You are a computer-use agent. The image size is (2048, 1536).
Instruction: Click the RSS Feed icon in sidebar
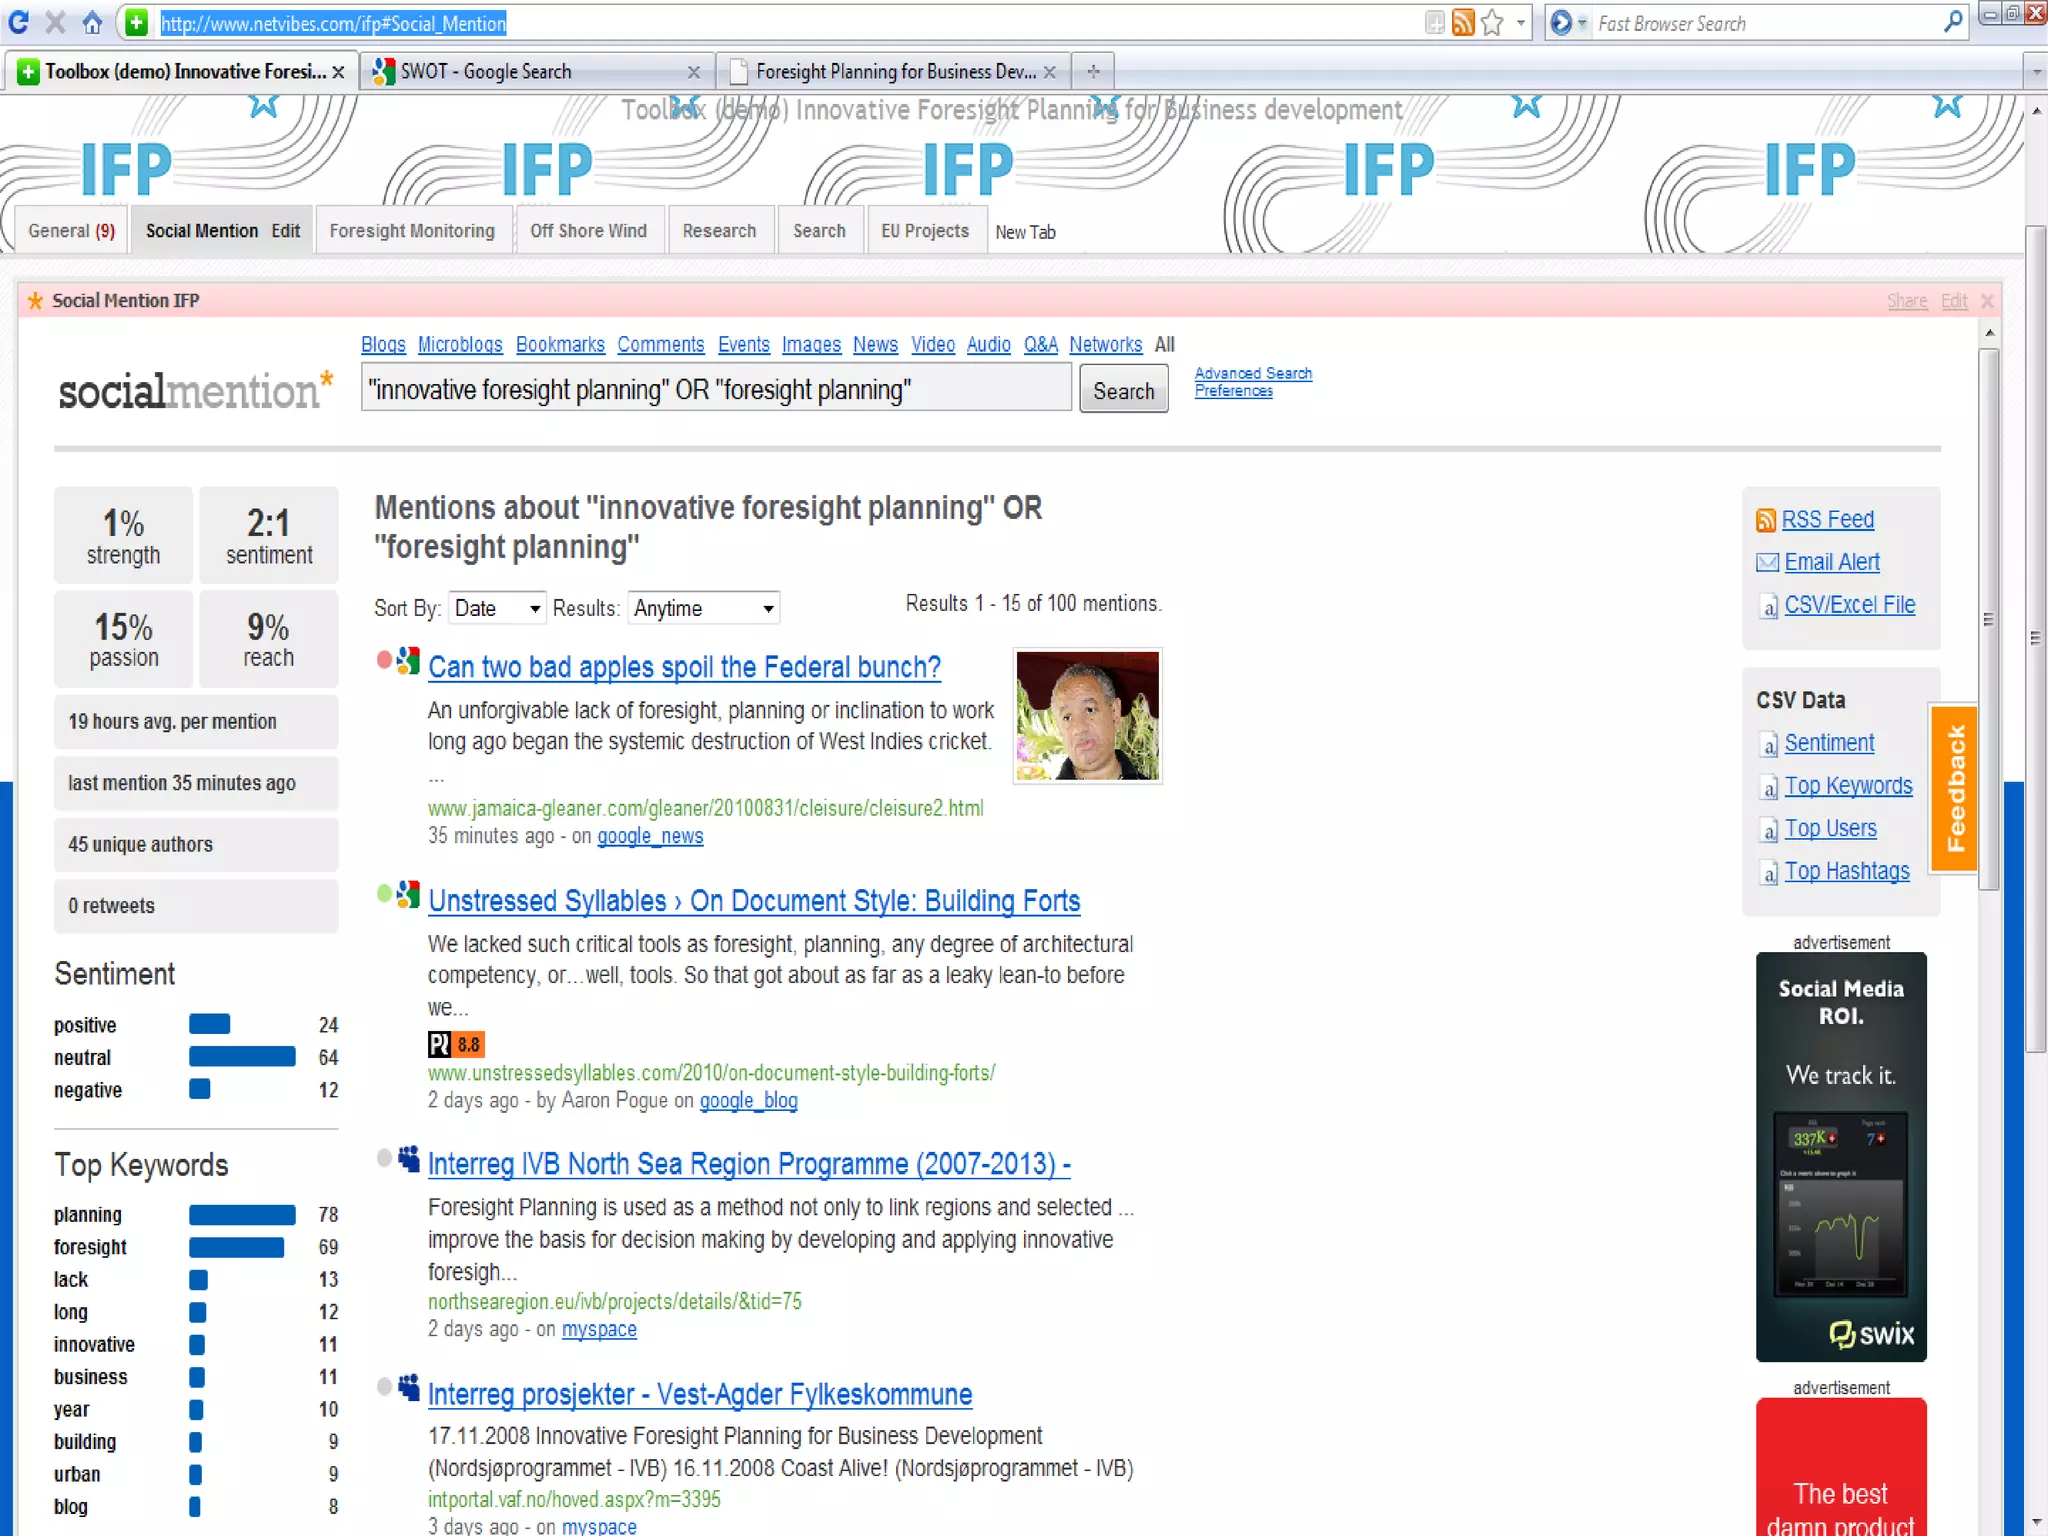click(x=1766, y=520)
